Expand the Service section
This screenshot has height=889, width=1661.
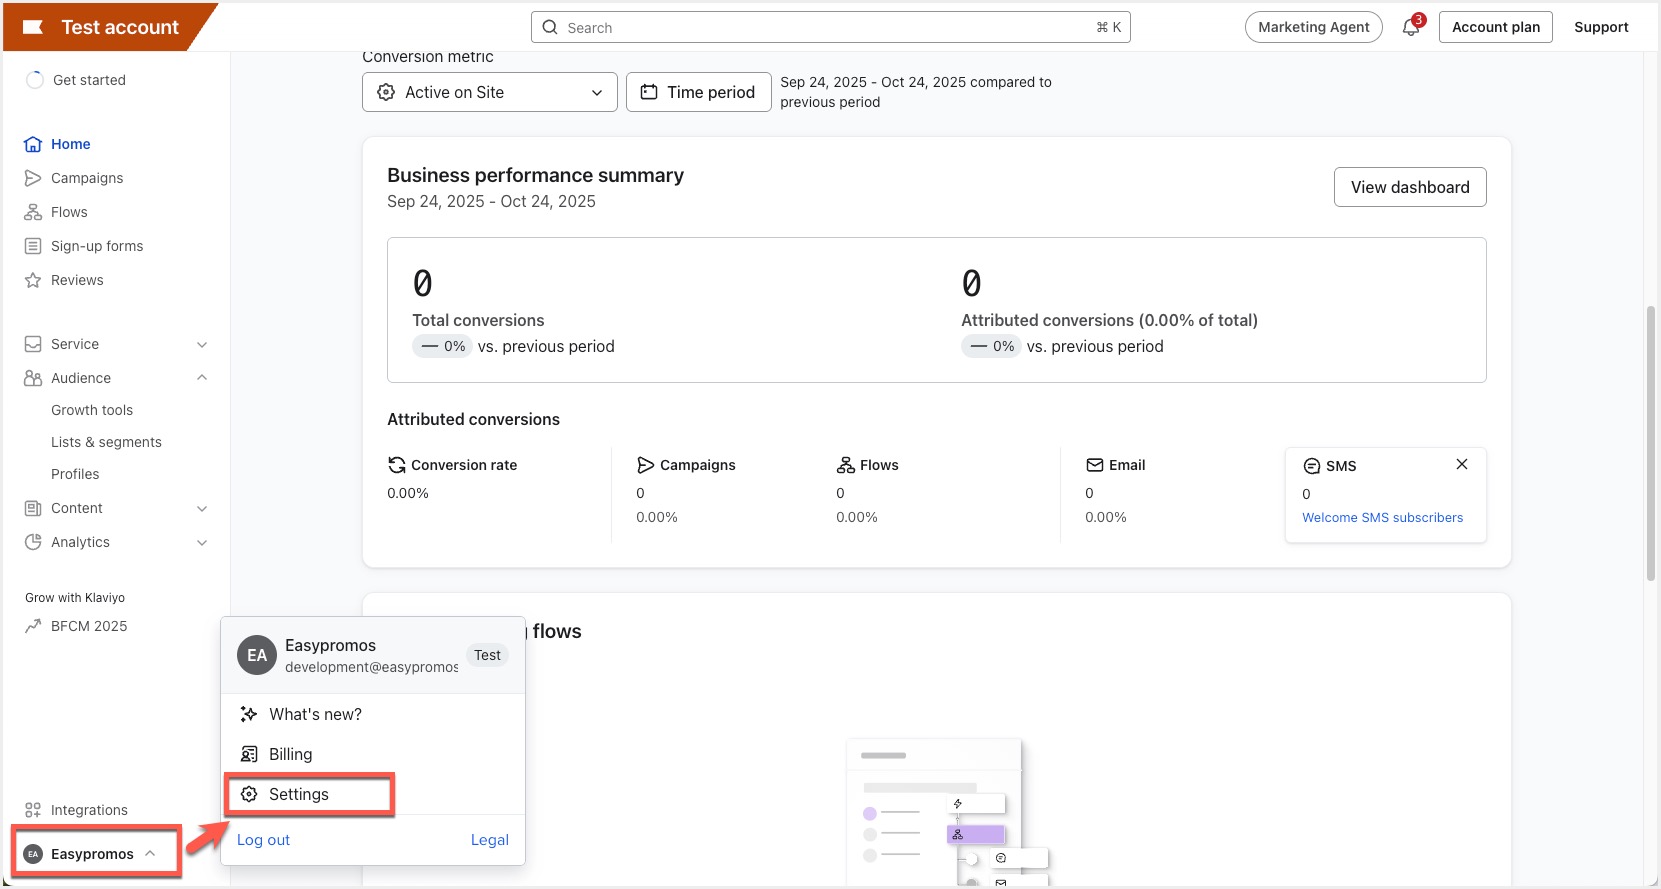pos(202,344)
